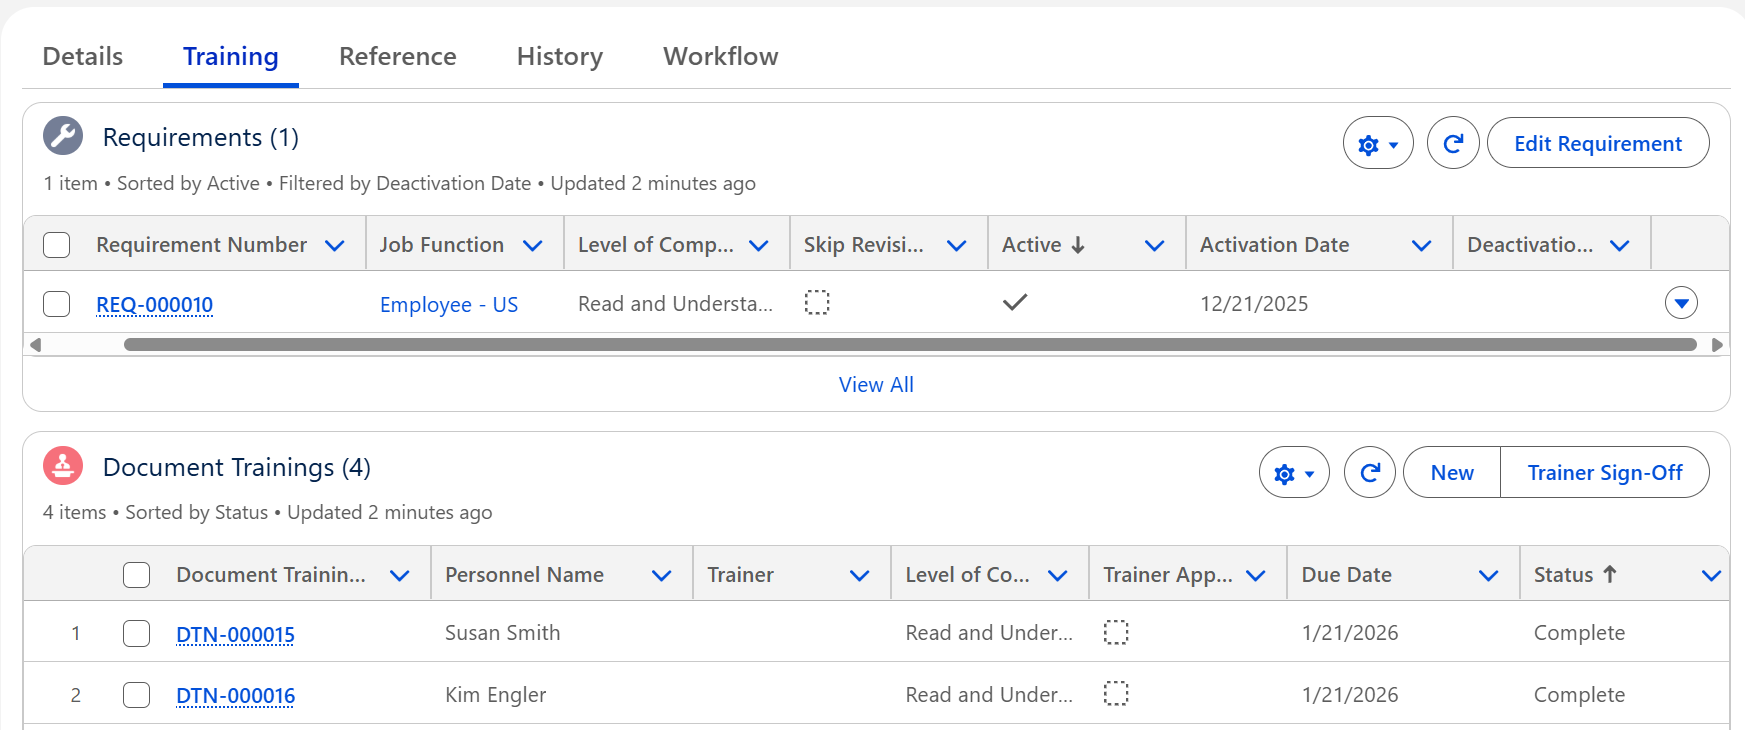The width and height of the screenshot is (1745, 730).
Task: Open Activation Date column dropdown
Action: 1420,246
